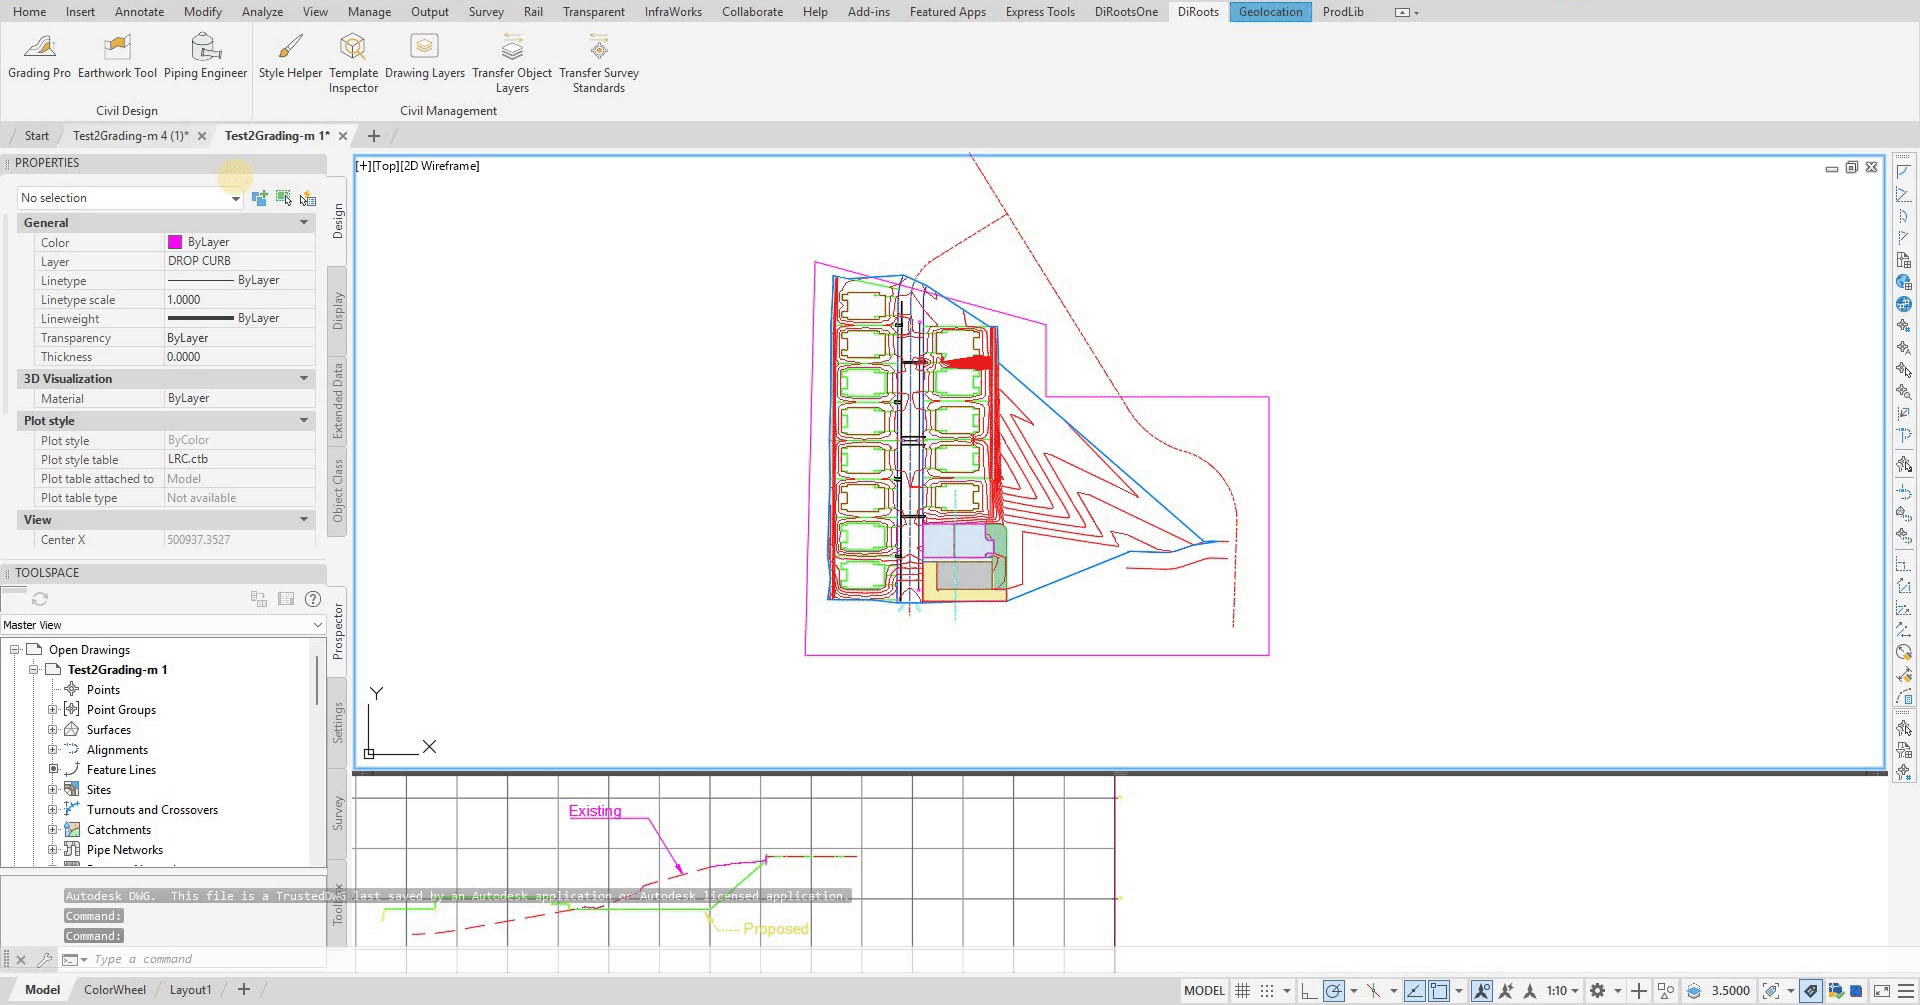The height and width of the screenshot is (1005, 1920).
Task: Click the magenta Color swatch
Action: pyautogui.click(x=175, y=242)
